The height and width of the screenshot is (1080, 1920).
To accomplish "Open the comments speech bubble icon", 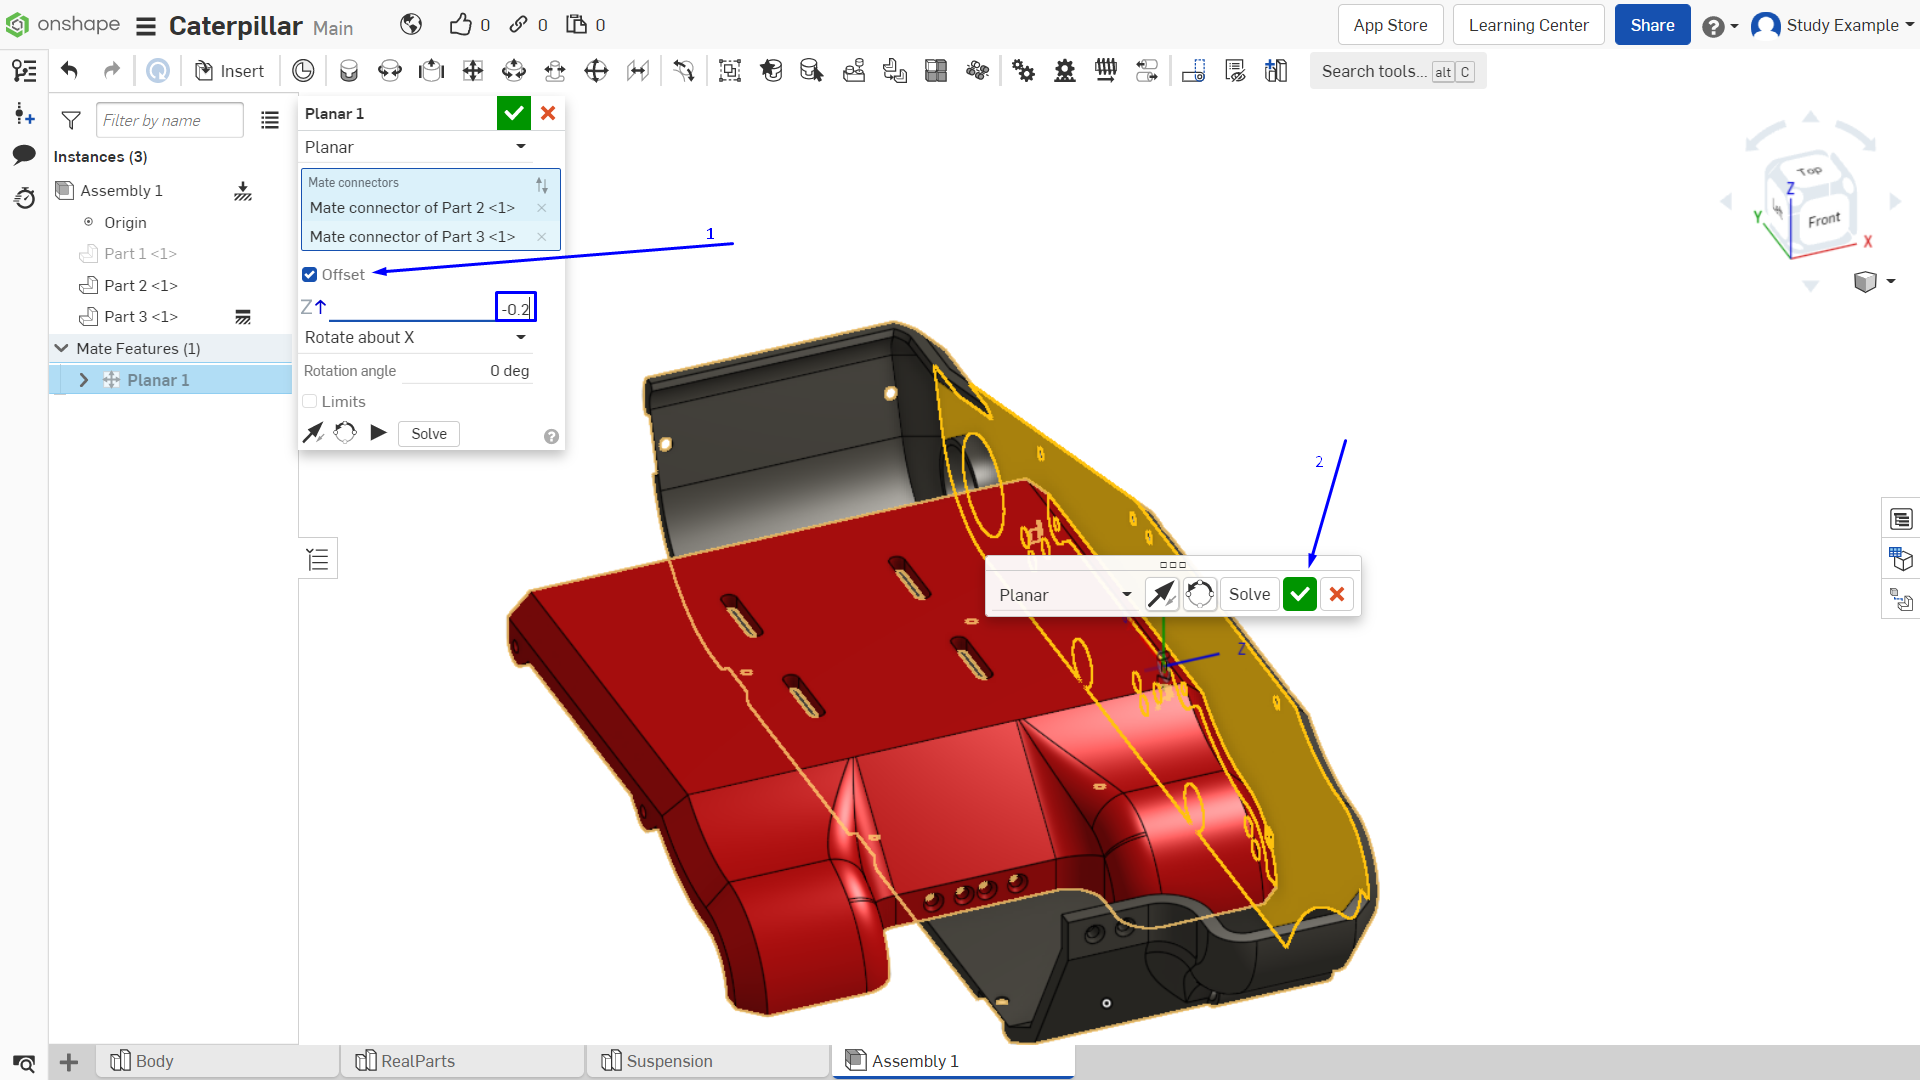I will [x=24, y=155].
